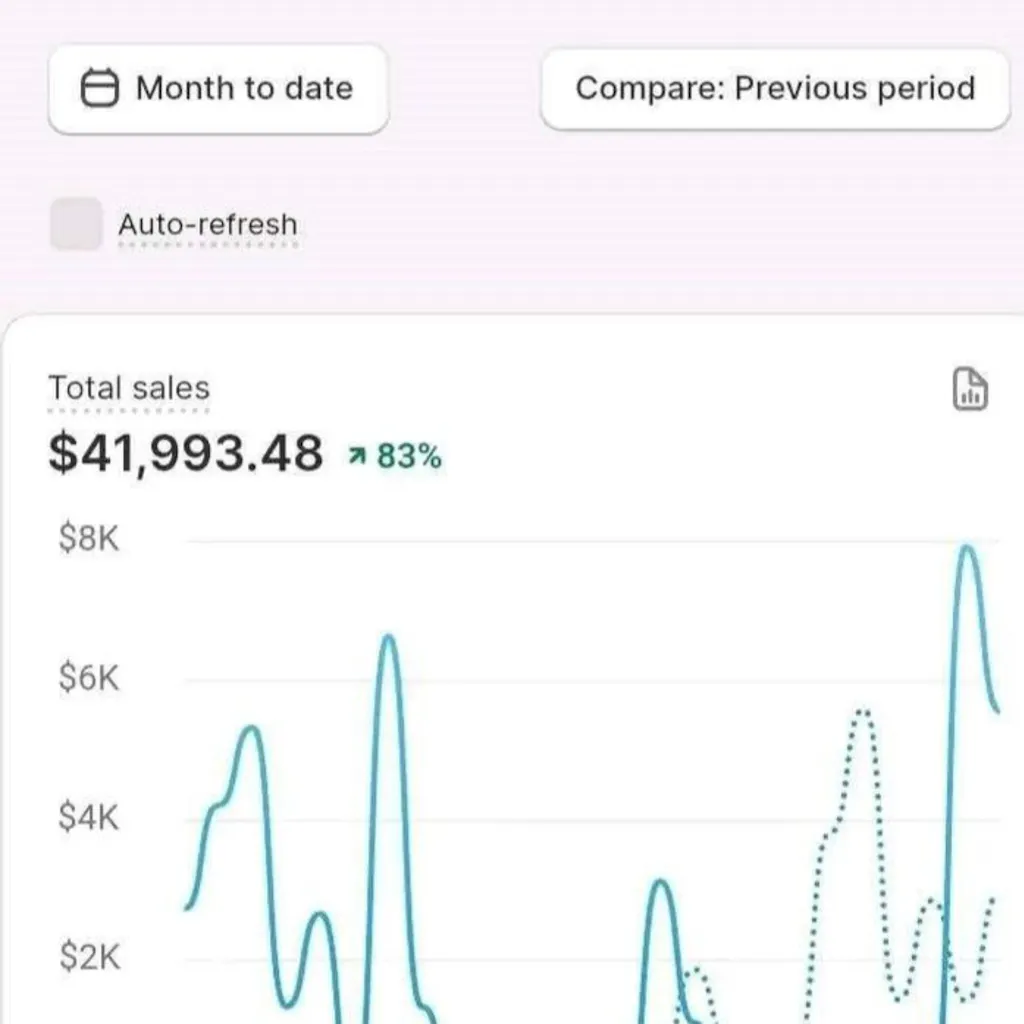The width and height of the screenshot is (1024, 1024).
Task: Click the $4K axis label
Action: [89, 818]
